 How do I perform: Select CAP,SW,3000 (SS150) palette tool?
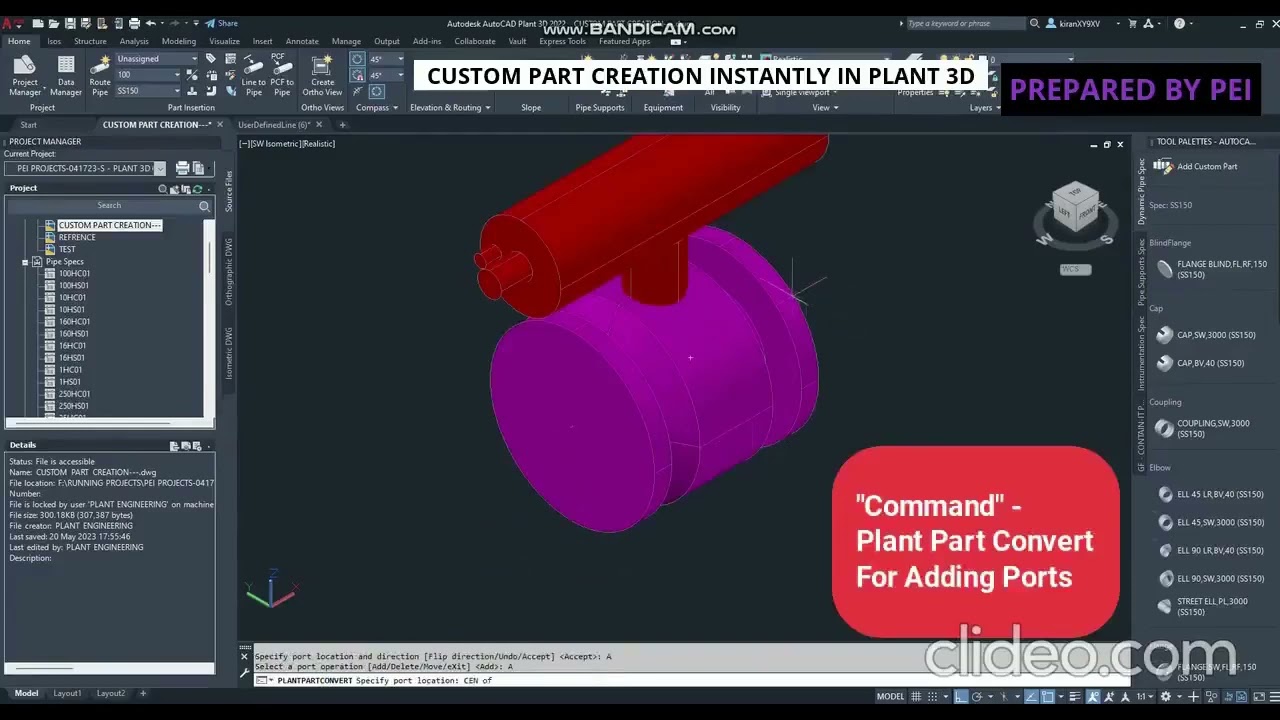[1205, 335]
